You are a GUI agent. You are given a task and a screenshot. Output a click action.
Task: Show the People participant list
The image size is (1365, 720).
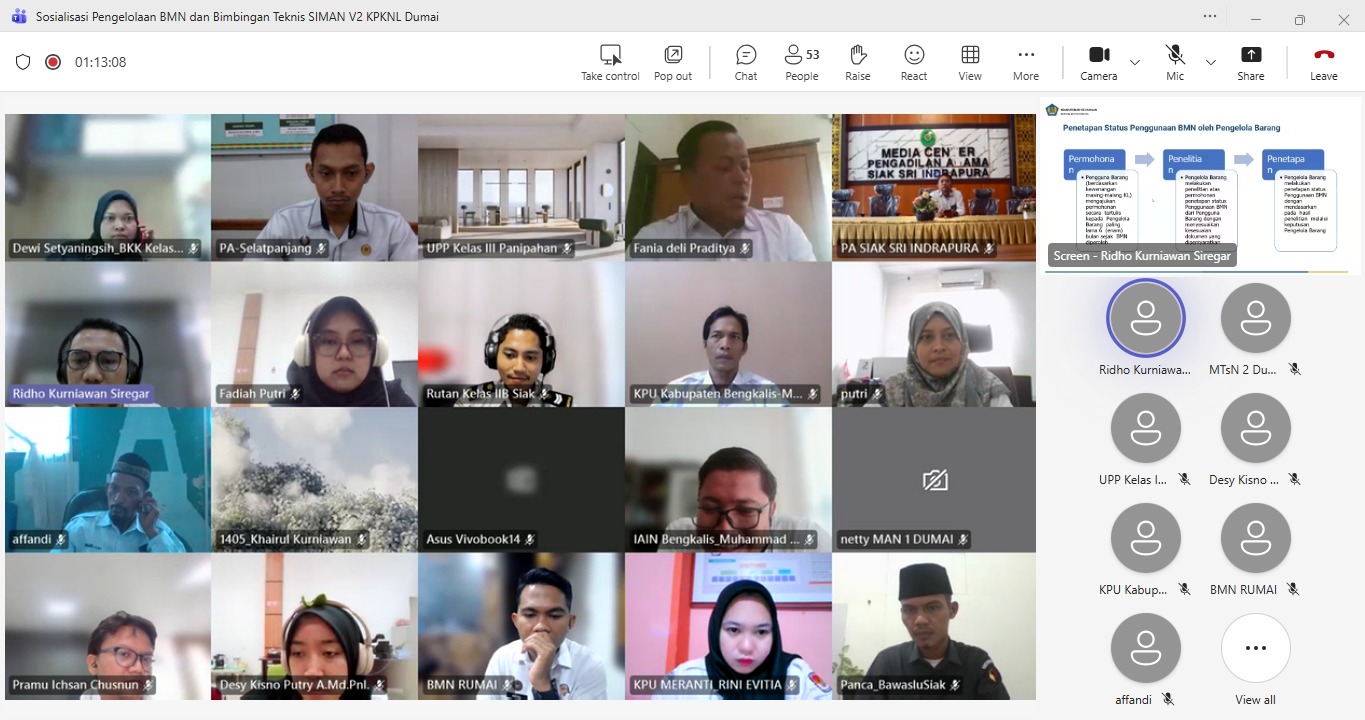(x=801, y=62)
